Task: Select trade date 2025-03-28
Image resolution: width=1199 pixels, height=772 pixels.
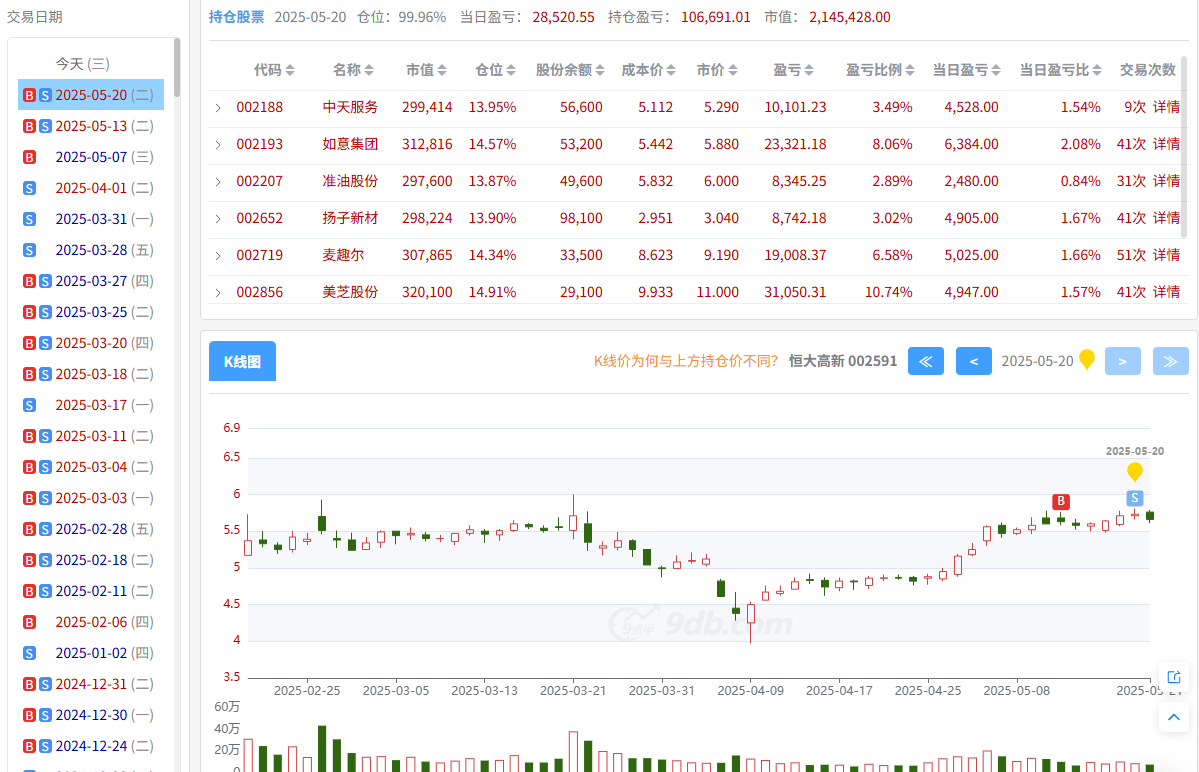Action: 91,250
